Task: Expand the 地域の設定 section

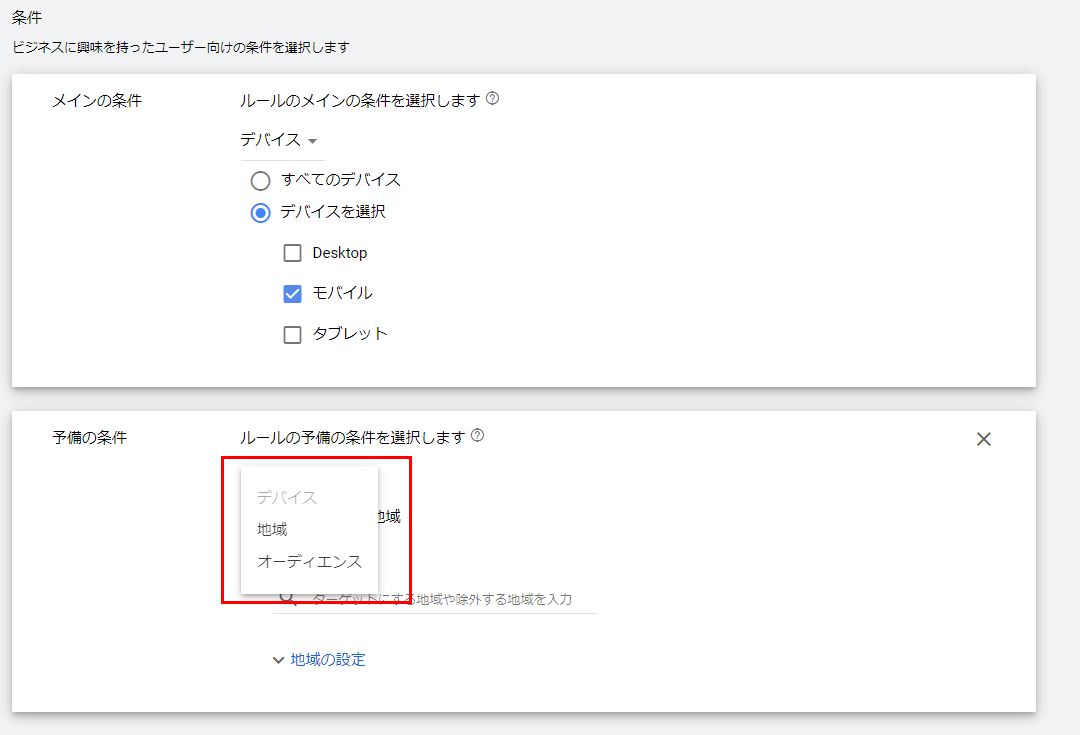Action: click(327, 660)
